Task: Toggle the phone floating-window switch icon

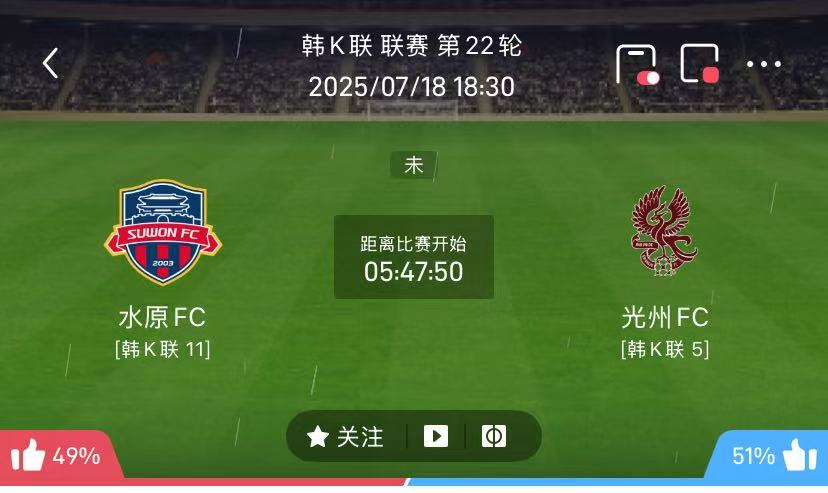Action: point(638,65)
